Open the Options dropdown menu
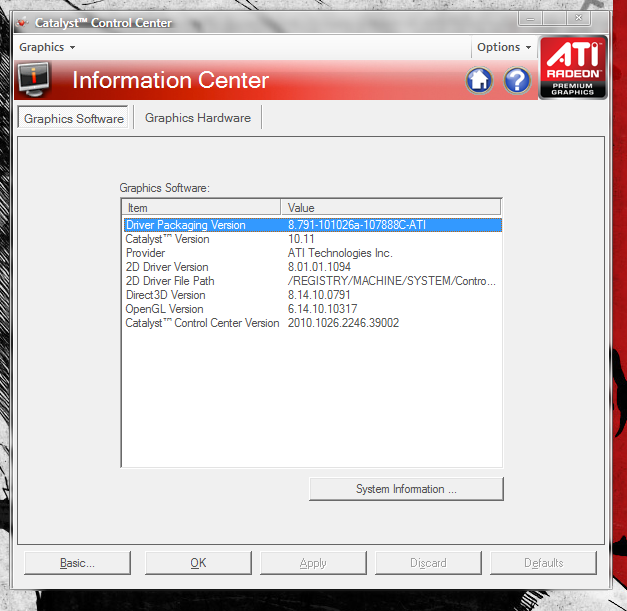 point(504,47)
